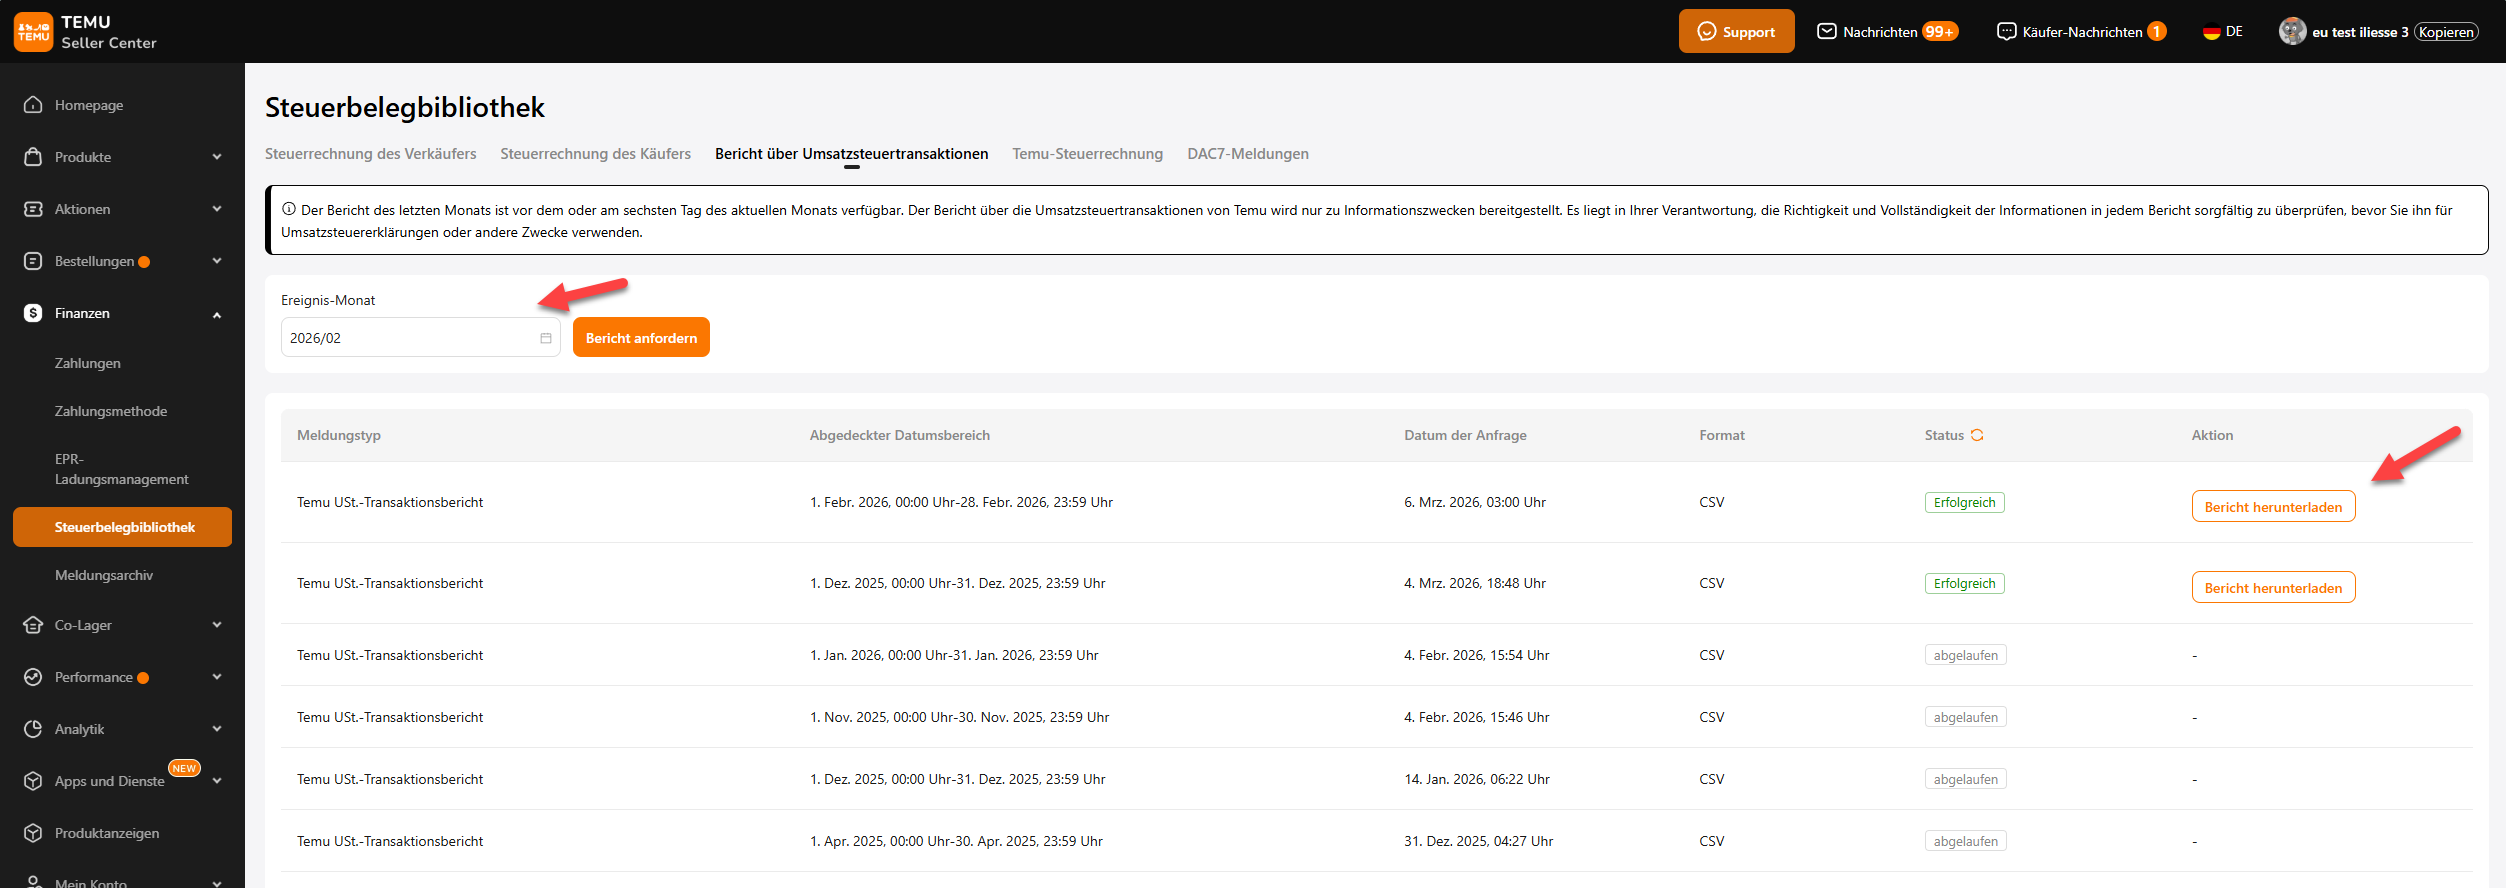Screen dimensions: 2506x888
Task: Click request date 14. Jan. 2026, 06:22 Uhr
Action: [1477, 779]
